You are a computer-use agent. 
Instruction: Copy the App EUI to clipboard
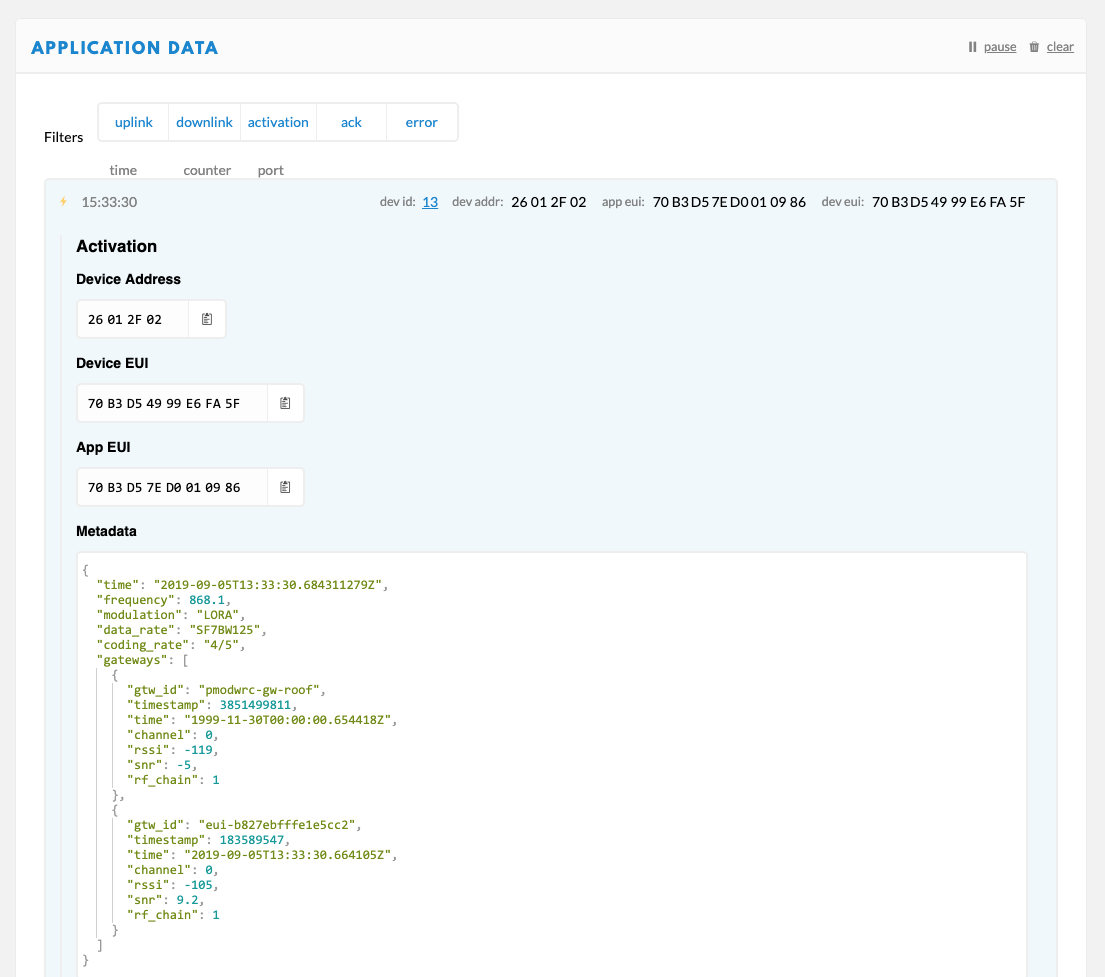285,487
